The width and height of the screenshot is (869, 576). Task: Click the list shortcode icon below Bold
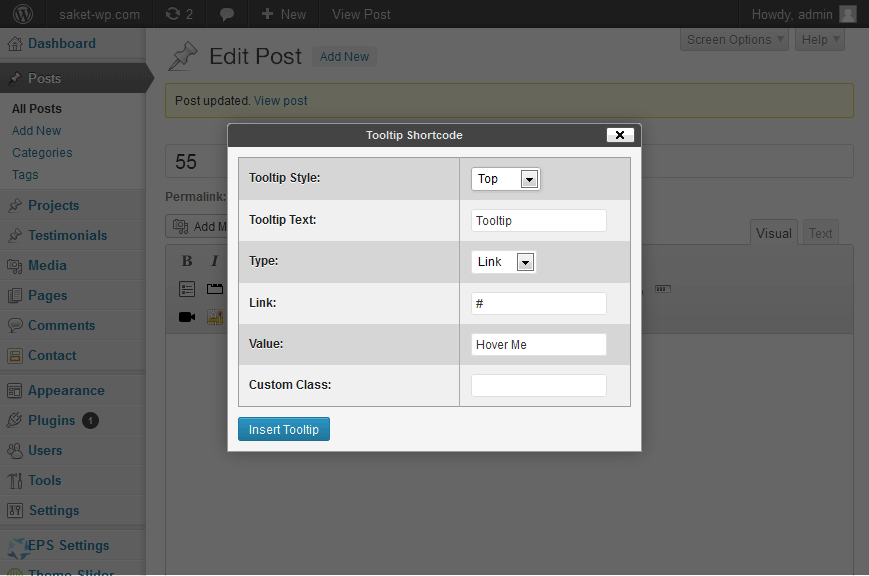coord(187,289)
